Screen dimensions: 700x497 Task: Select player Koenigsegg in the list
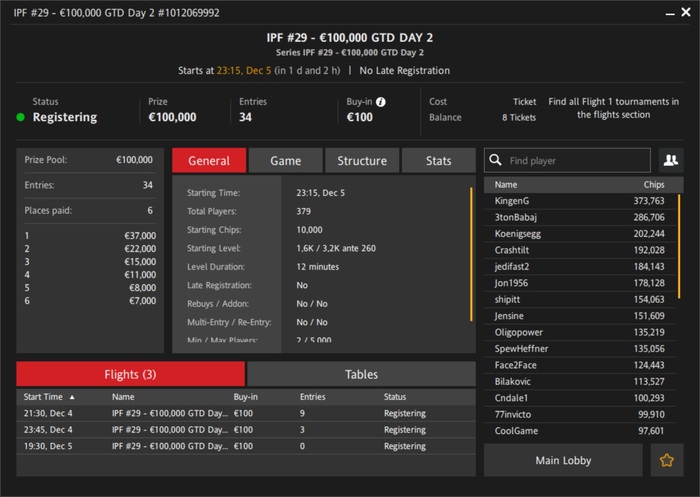[x=580, y=234]
